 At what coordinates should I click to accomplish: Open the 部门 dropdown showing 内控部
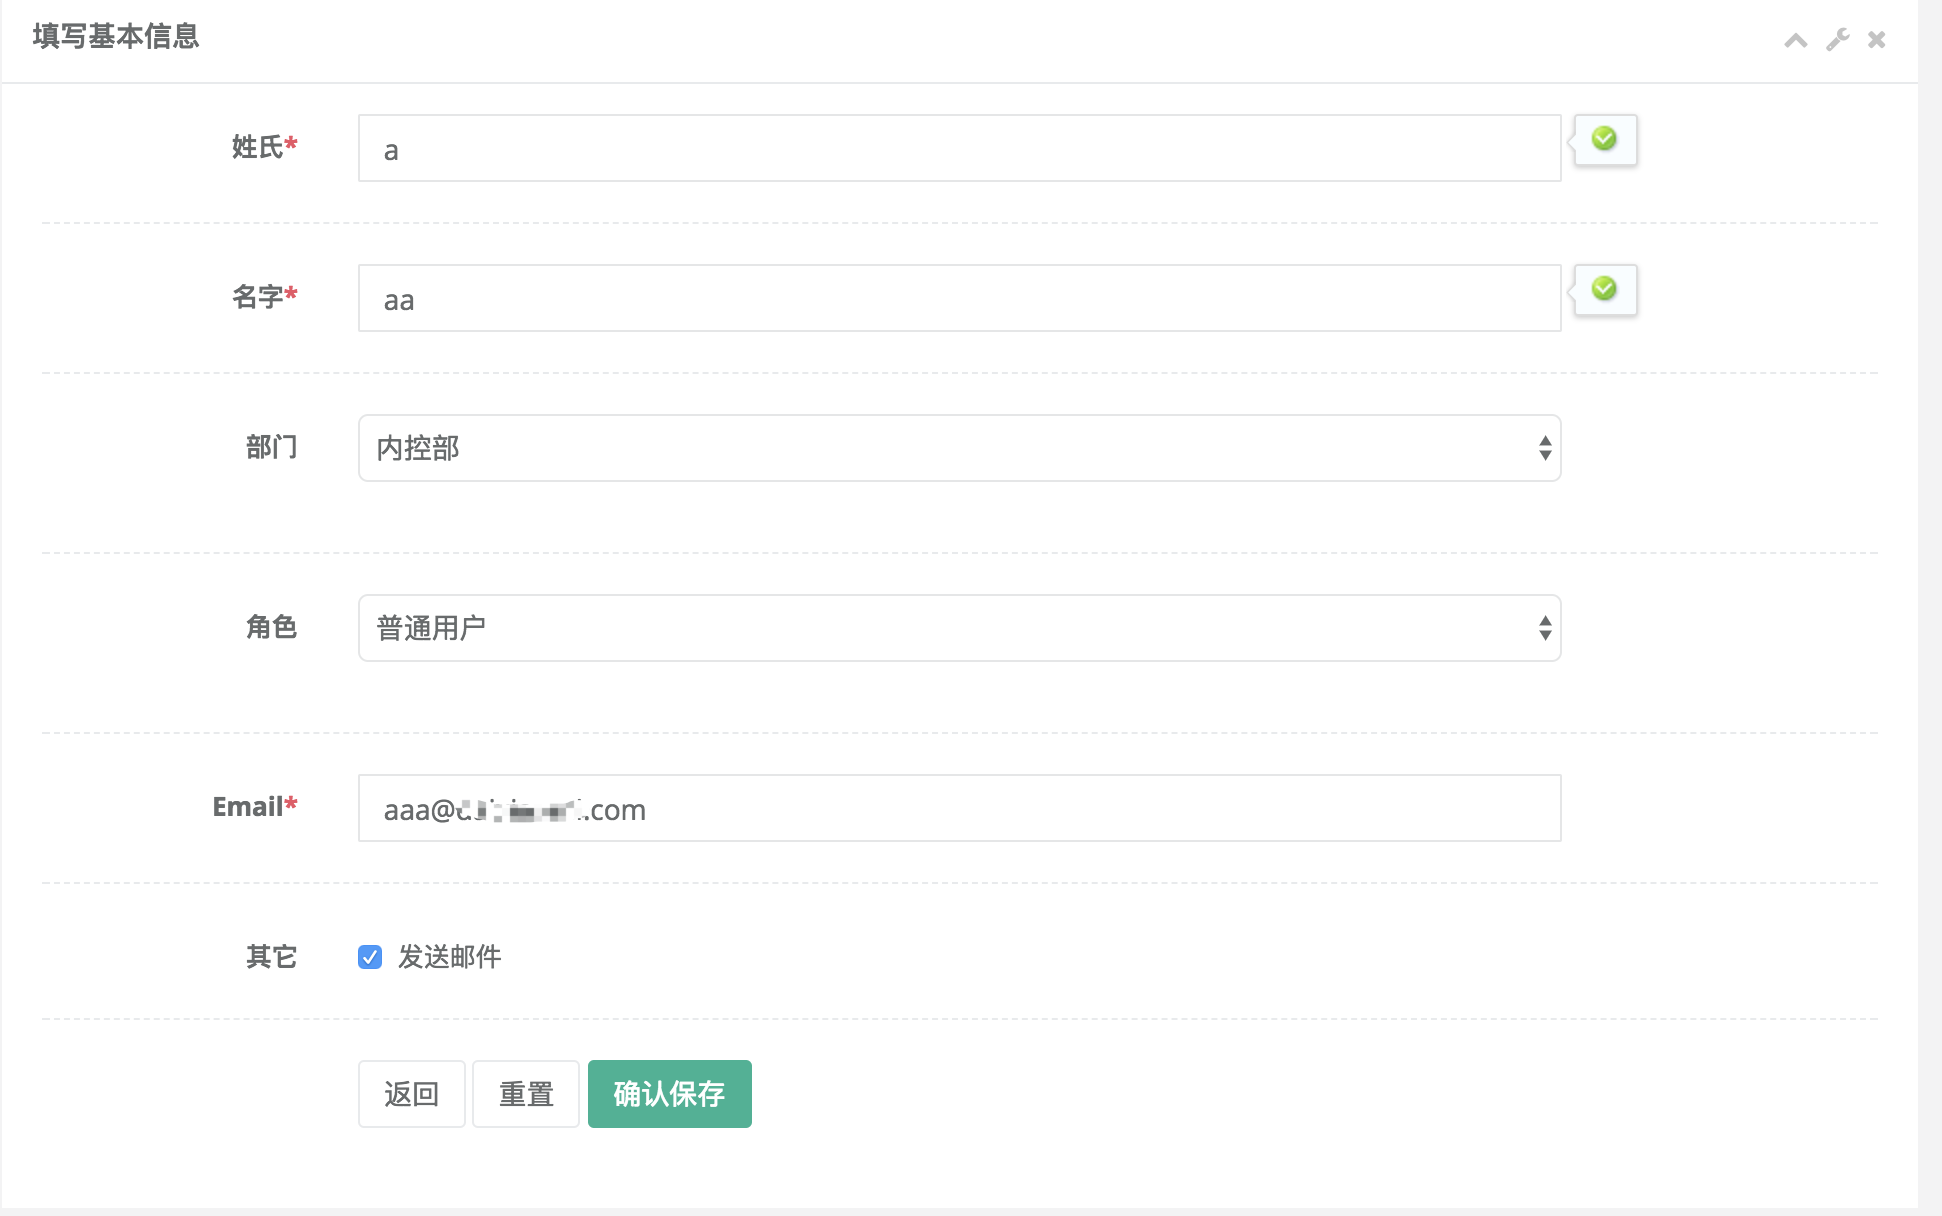coord(960,448)
